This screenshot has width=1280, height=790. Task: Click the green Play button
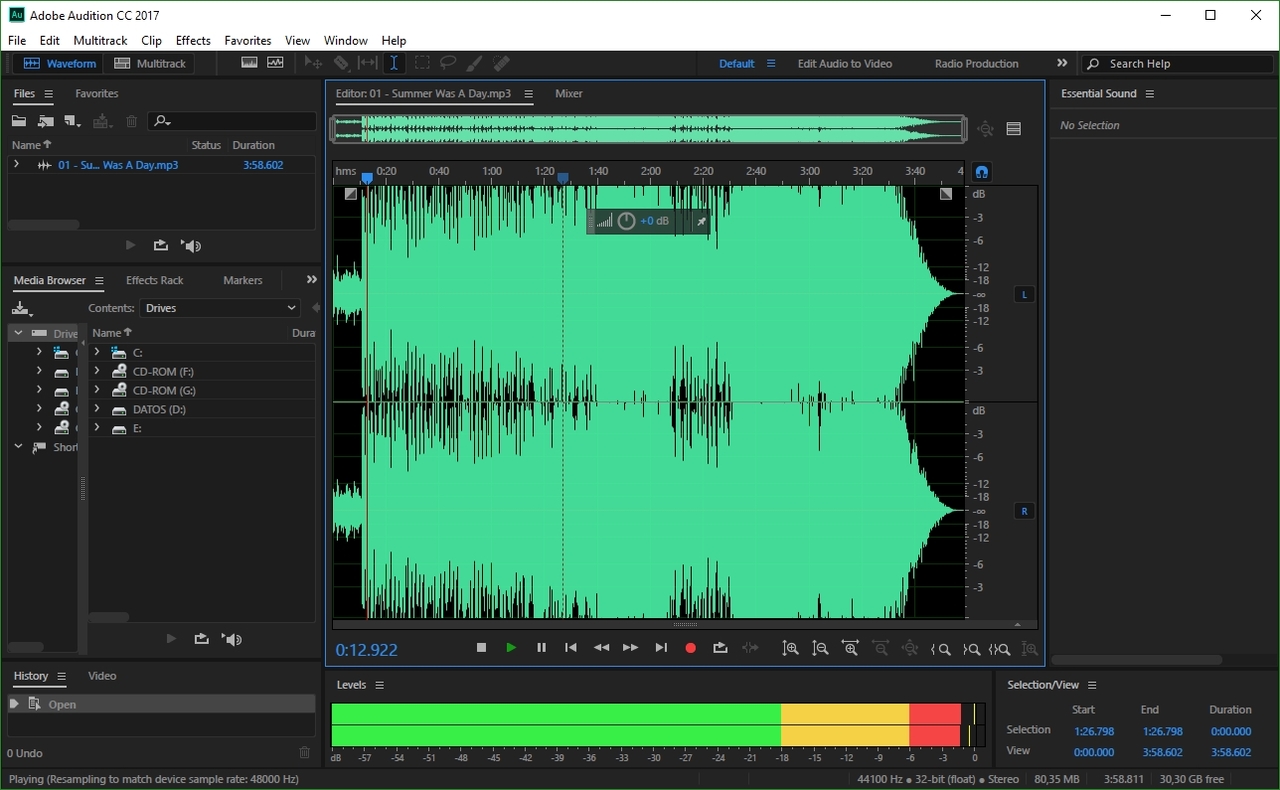[x=511, y=648]
